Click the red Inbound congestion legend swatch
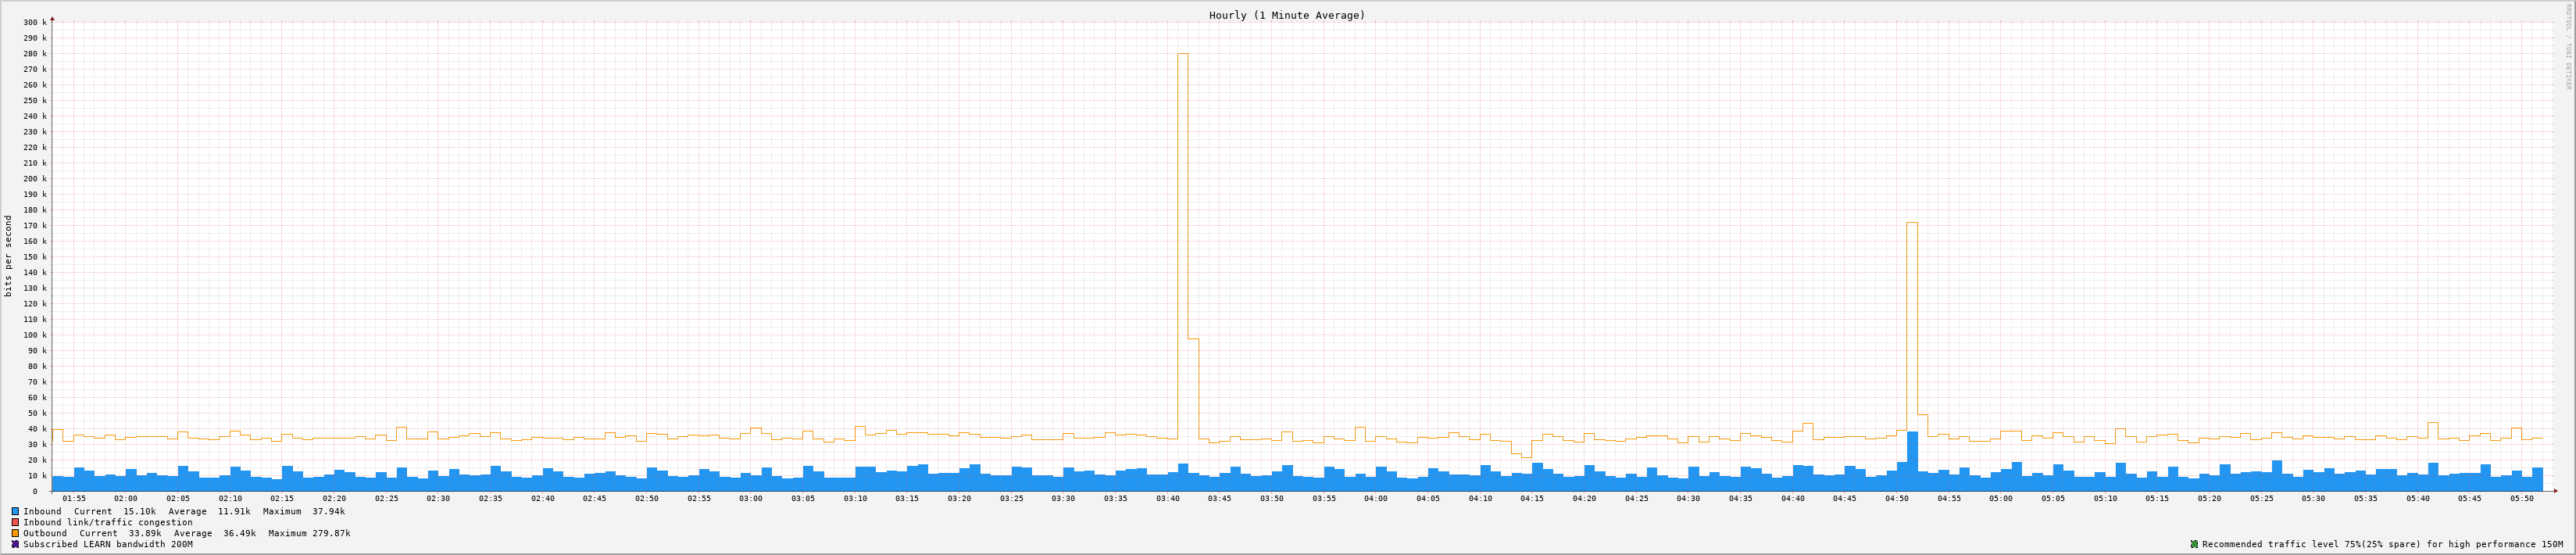This screenshot has height=555, width=2576. click(x=15, y=522)
